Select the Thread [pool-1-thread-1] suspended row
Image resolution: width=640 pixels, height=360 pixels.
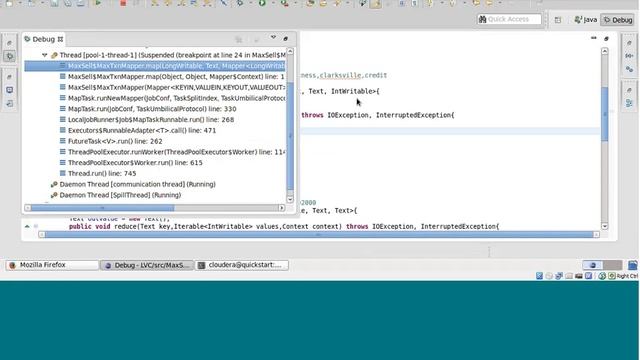click(x=168, y=55)
